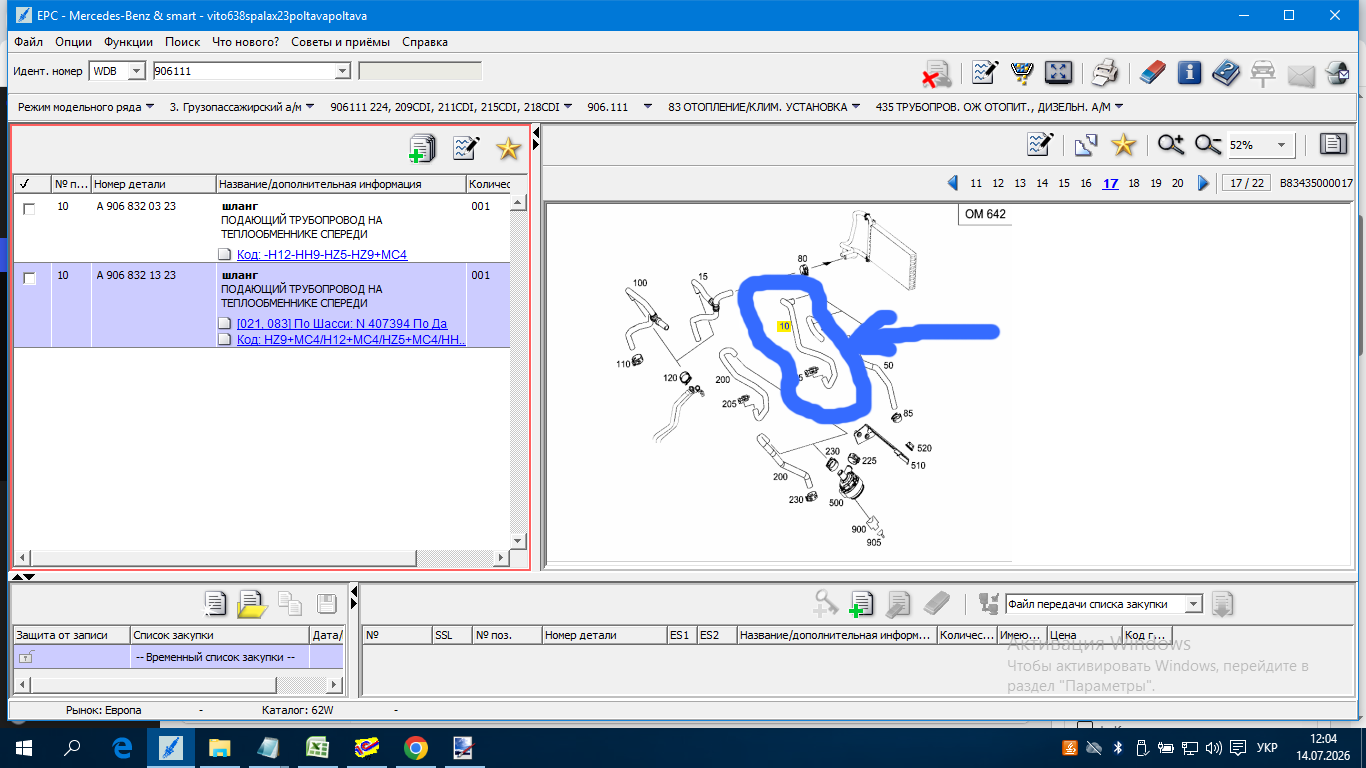The height and width of the screenshot is (768, 1366).
Task: Open the yellow folder icon in shopping list panel
Action: point(252,604)
